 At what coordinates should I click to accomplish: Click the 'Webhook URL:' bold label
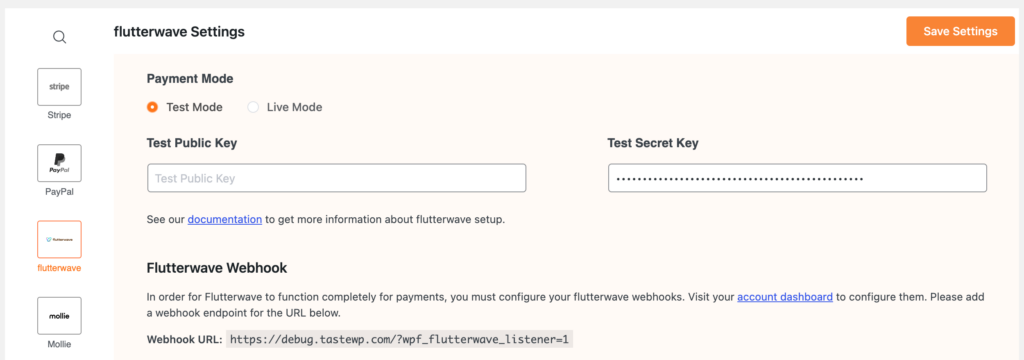(x=185, y=340)
